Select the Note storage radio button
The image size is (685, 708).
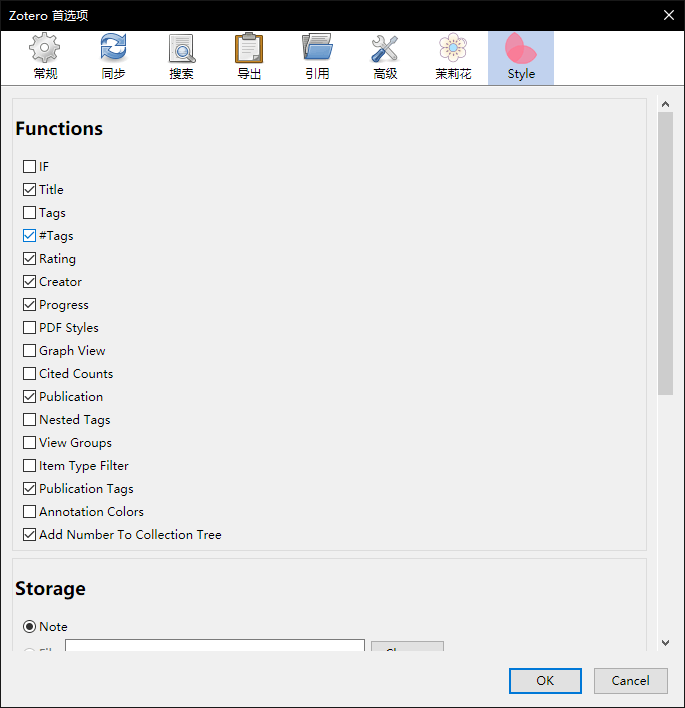[x=29, y=627]
